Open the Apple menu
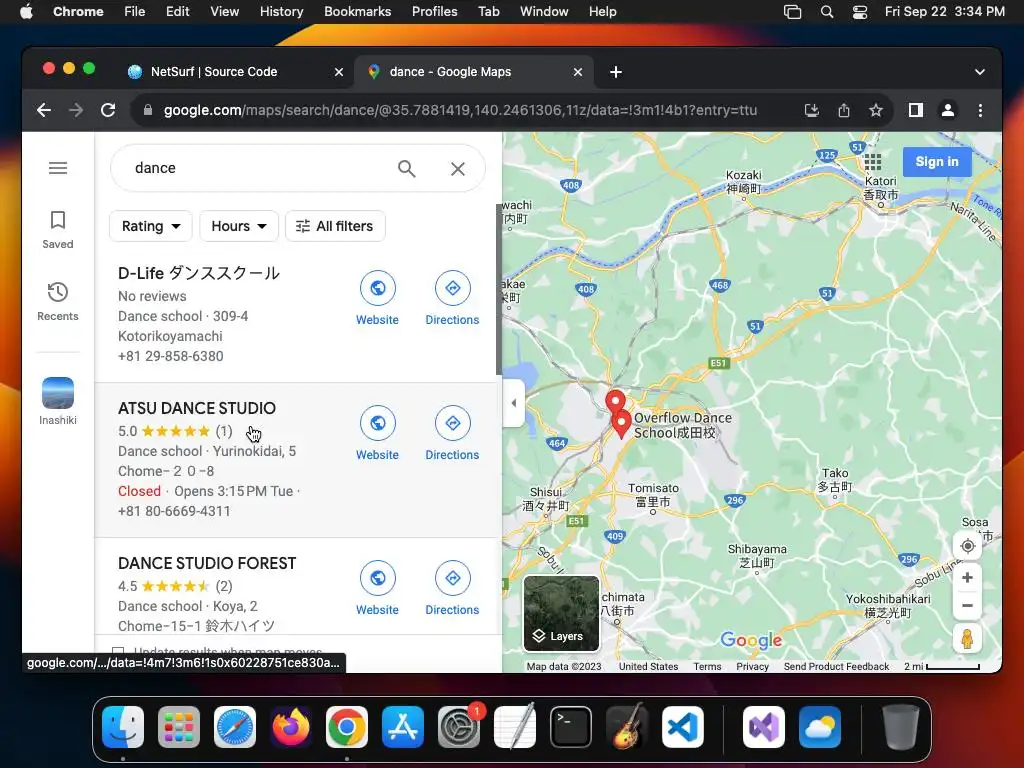This screenshot has height=768, width=1024. tap(26, 12)
